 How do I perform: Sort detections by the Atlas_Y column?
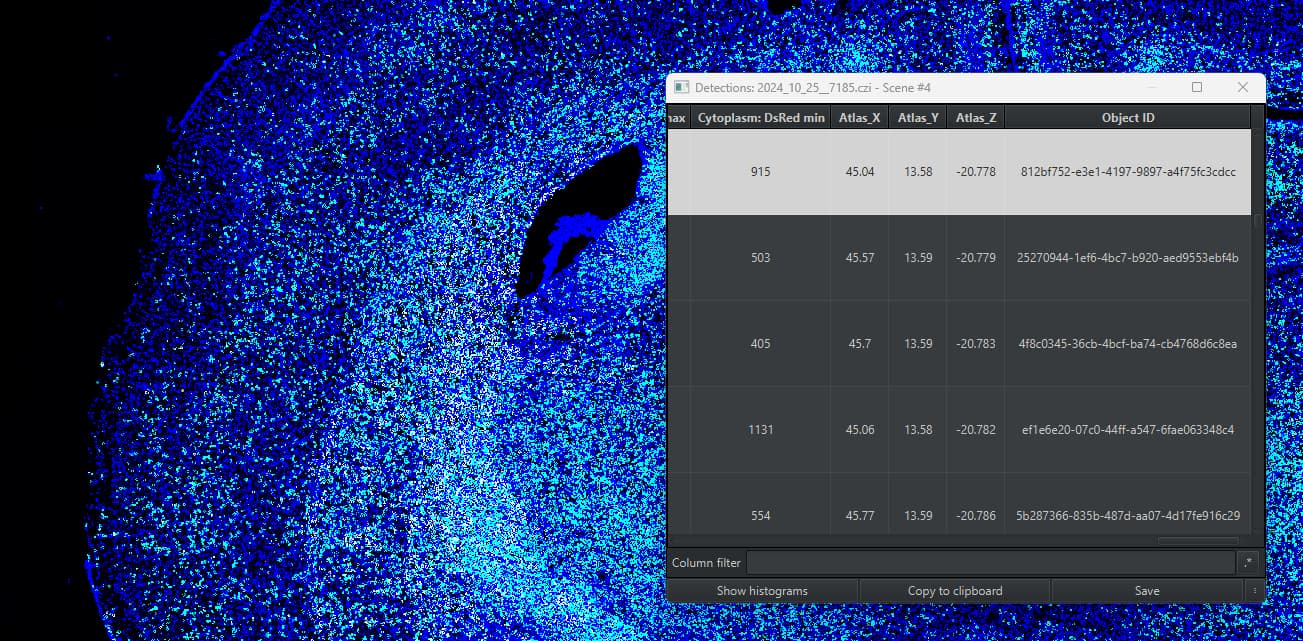916,117
